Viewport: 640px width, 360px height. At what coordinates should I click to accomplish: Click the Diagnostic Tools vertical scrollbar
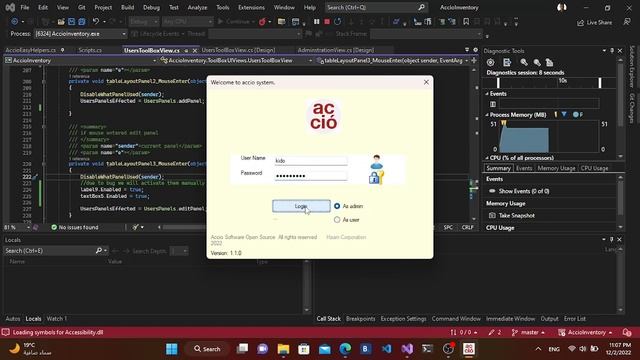[621, 108]
